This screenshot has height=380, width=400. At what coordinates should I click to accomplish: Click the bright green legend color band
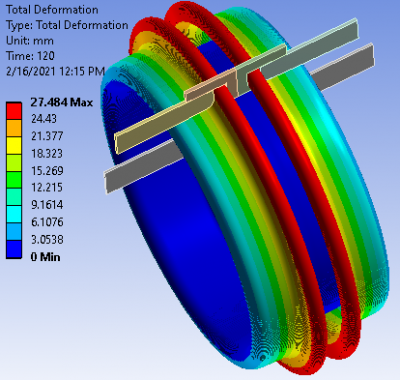pyautogui.click(x=14, y=180)
